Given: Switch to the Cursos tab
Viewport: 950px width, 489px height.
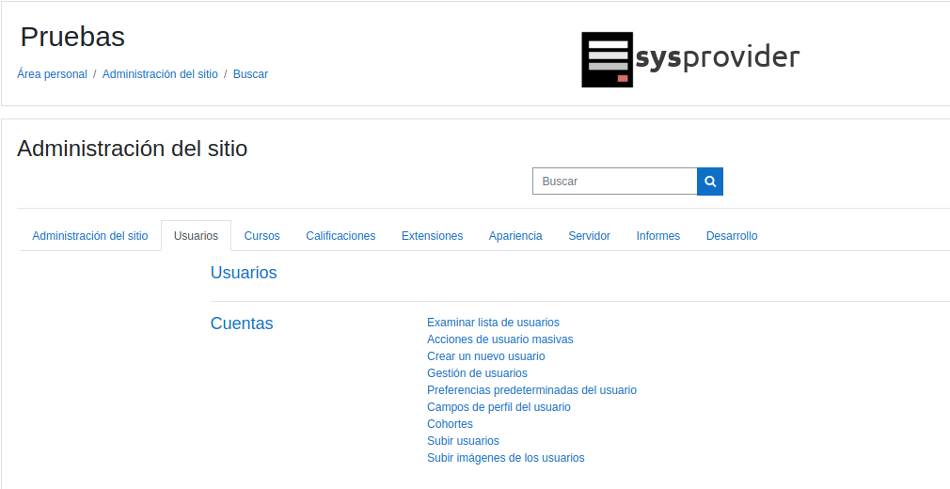Looking at the screenshot, I should (x=262, y=236).
